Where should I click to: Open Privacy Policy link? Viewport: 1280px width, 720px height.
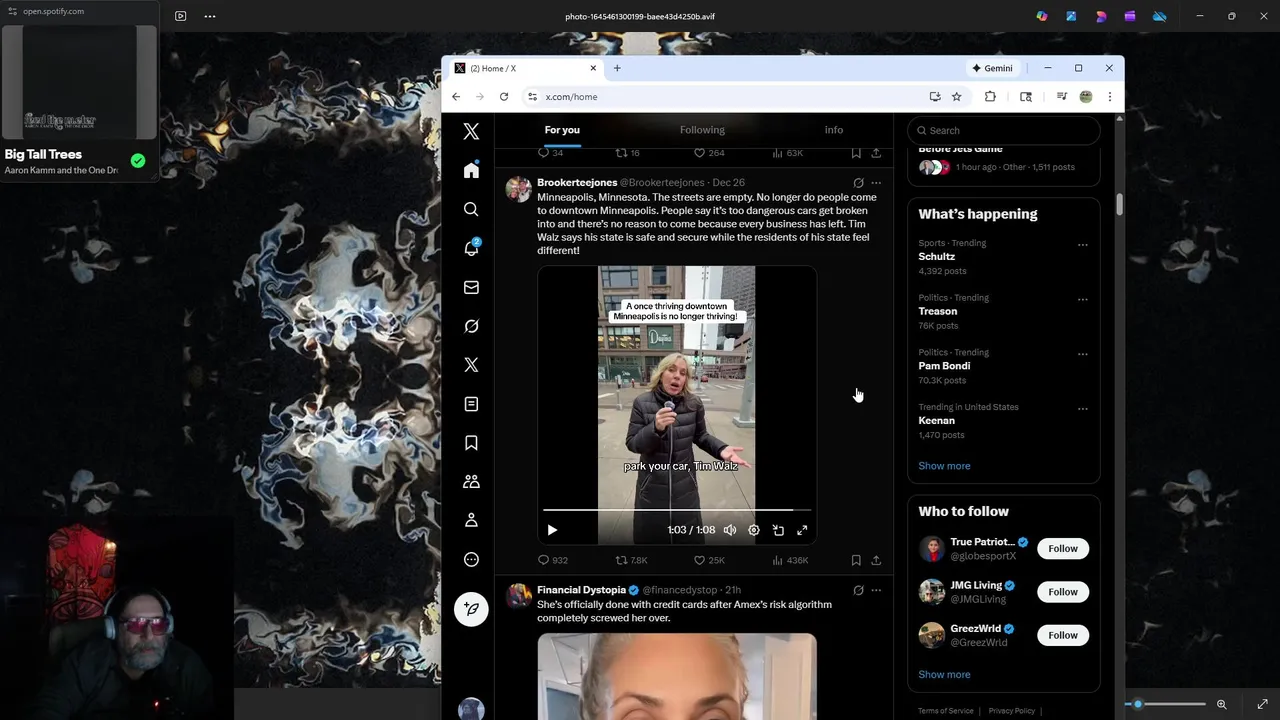1012,711
